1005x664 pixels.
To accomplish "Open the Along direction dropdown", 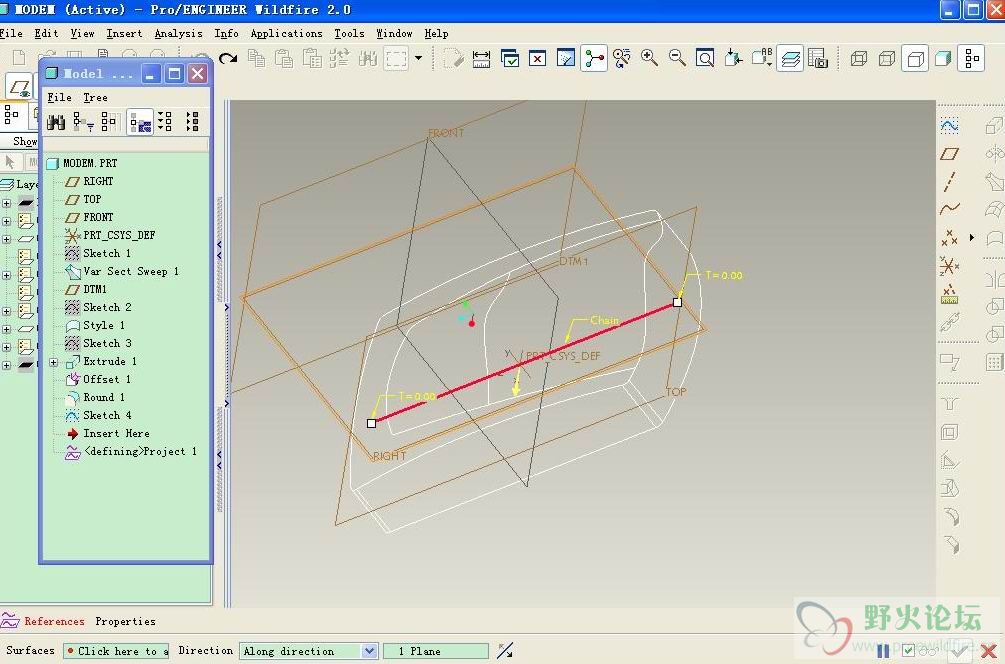I will [x=309, y=651].
